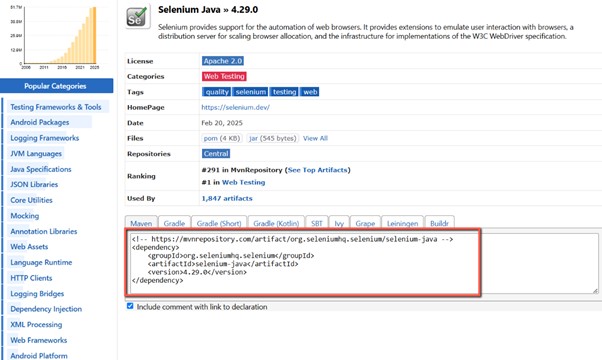602x360 pixels.
Task: Switch to the SBT tab
Action: [x=317, y=223]
